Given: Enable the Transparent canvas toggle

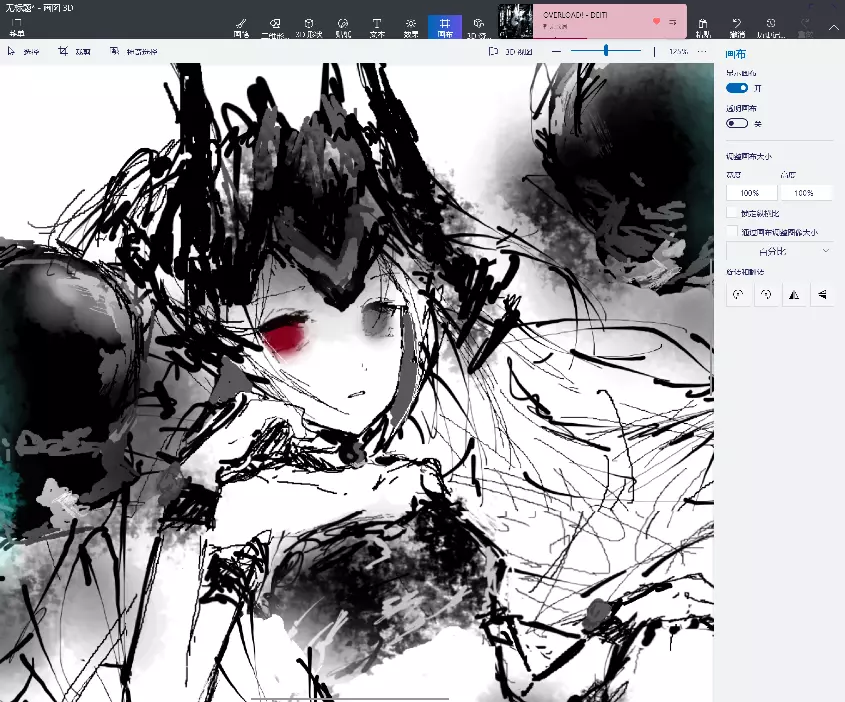Looking at the screenshot, I should pos(737,123).
